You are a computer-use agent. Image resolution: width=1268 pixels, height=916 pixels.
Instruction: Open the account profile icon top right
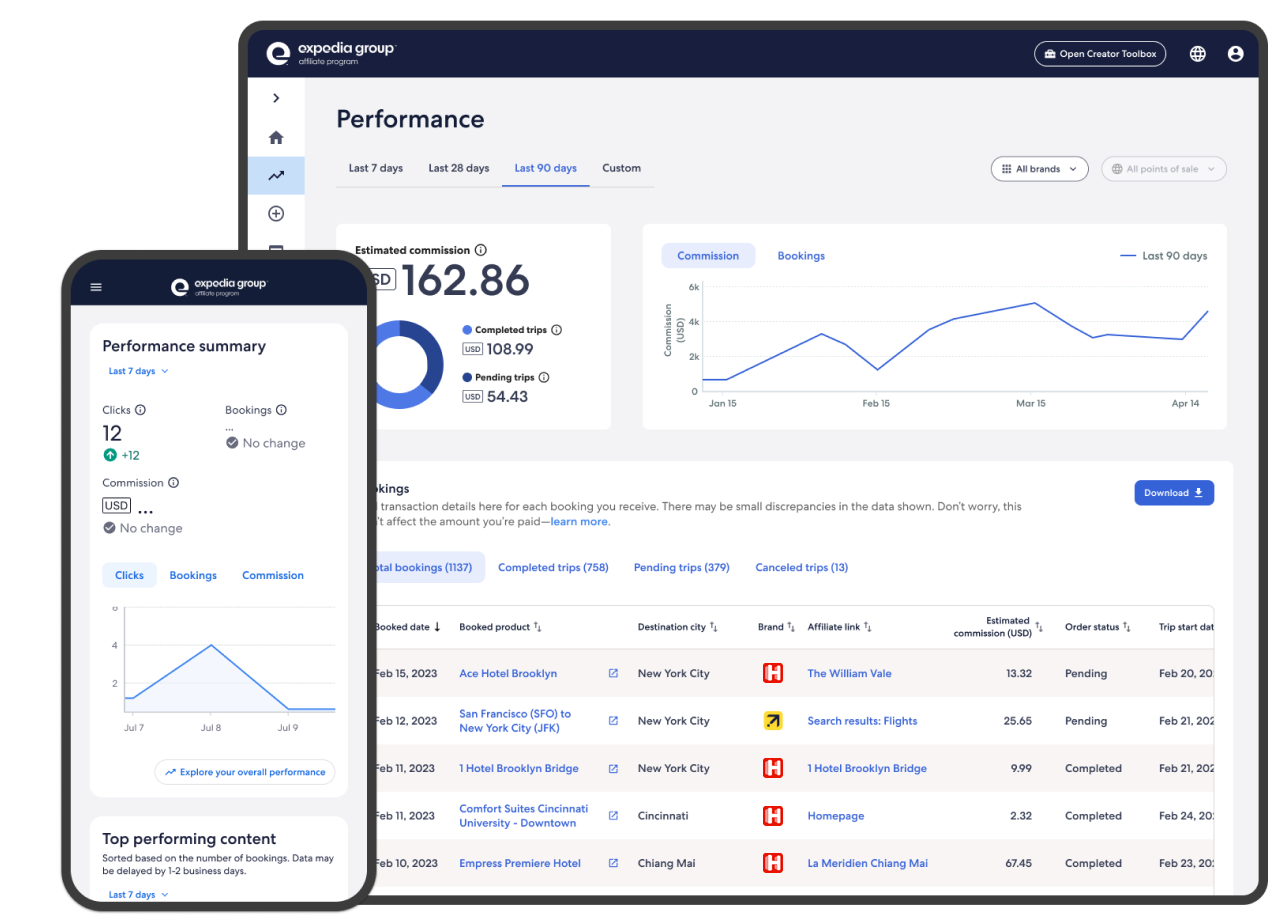[x=1236, y=53]
